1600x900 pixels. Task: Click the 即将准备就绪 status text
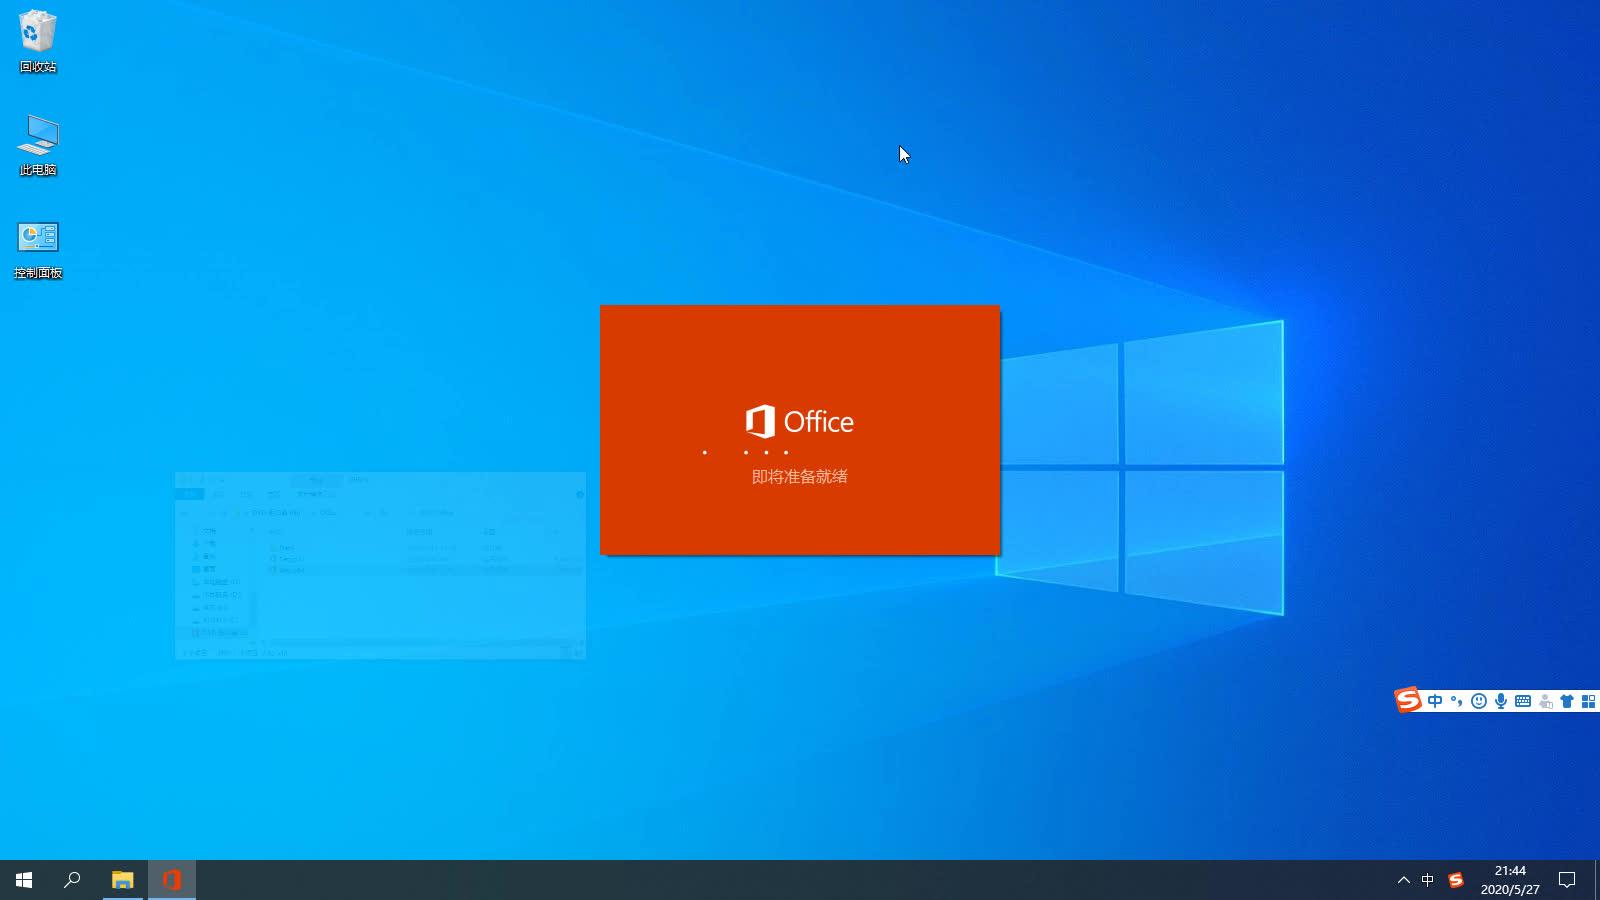(x=800, y=477)
